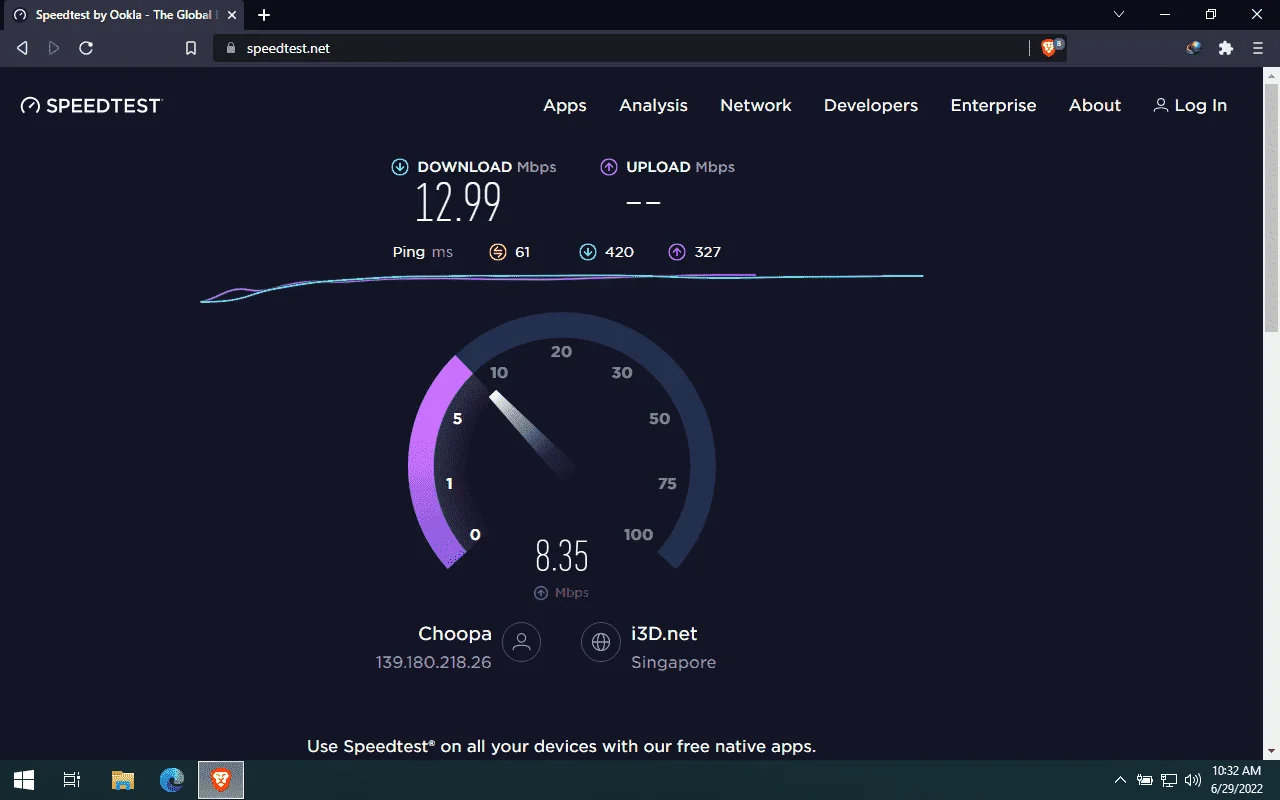Click the download ping icon showing 420
Screen dimensions: 1280x800
coord(588,252)
